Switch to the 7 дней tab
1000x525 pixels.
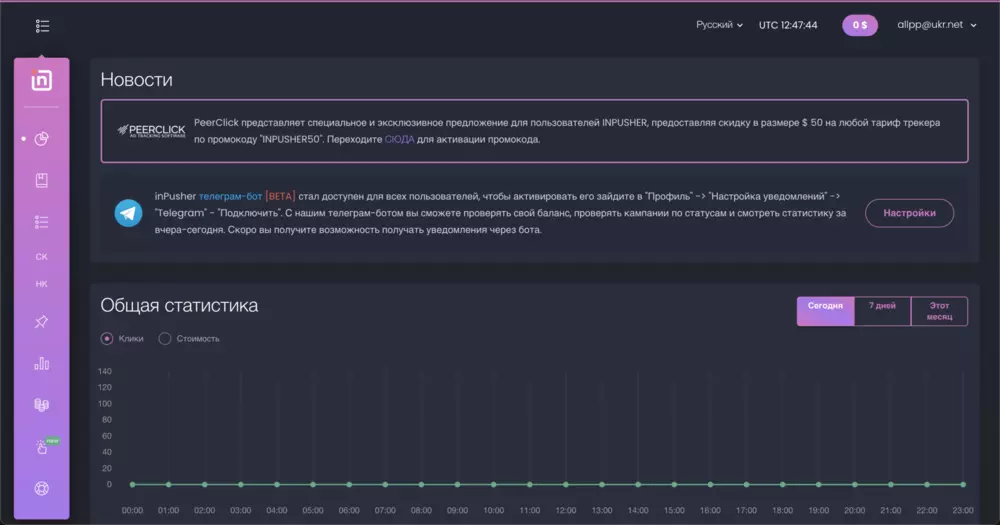coord(882,311)
